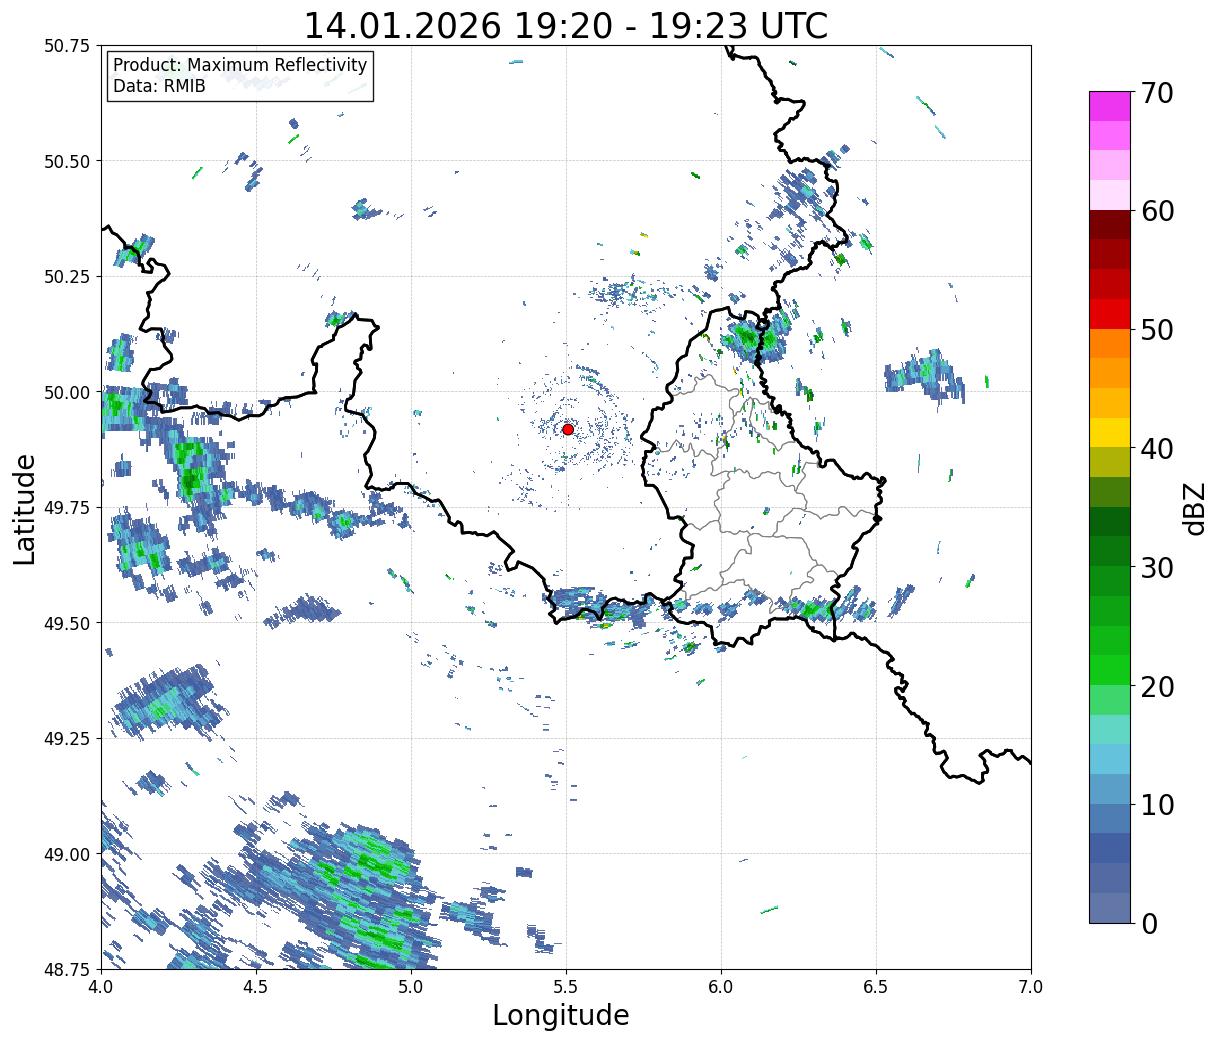The width and height of the screenshot is (1219, 1040).
Task: Click the 'Product: Maximum Reflectivity' label
Action: tap(240, 65)
